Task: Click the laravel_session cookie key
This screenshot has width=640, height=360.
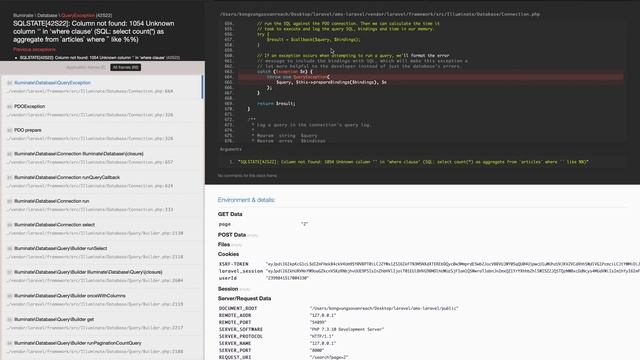Action: (241, 271)
